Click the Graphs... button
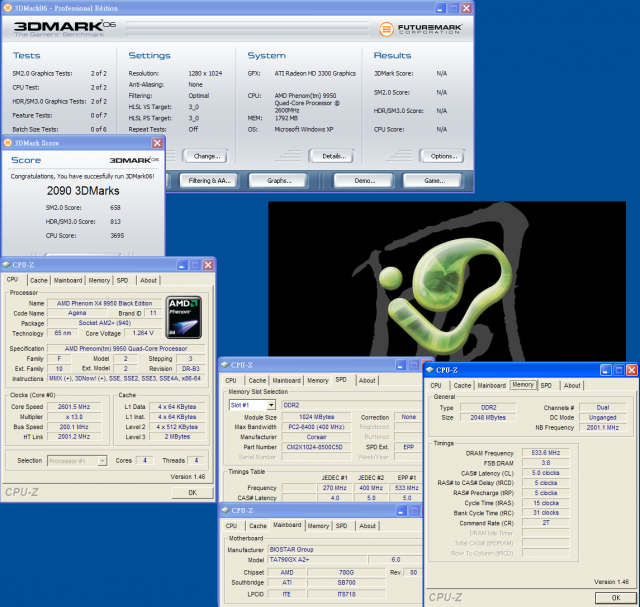The width and height of the screenshot is (640, 607). coord(279,180)
